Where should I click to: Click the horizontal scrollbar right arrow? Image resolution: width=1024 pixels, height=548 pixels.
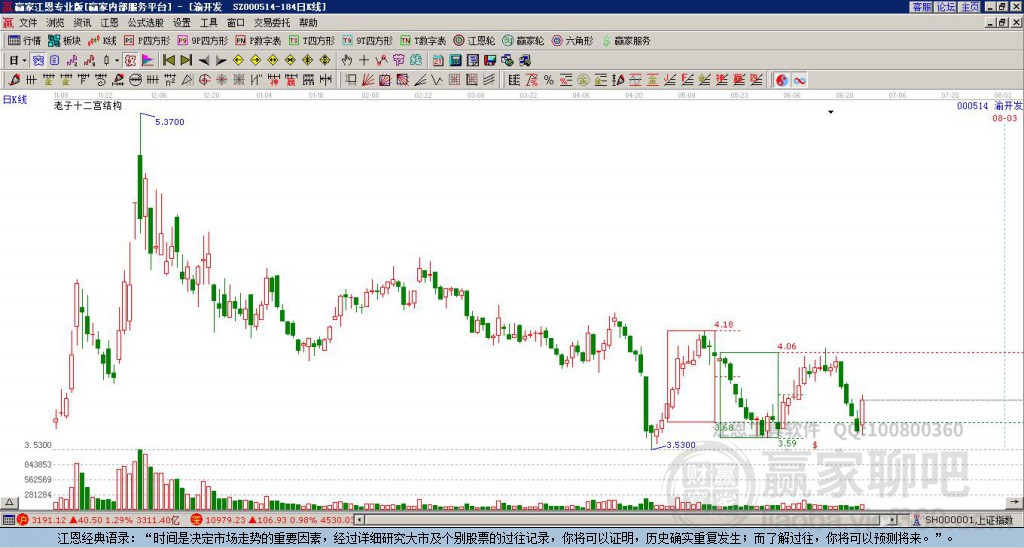tap(893, 520)
